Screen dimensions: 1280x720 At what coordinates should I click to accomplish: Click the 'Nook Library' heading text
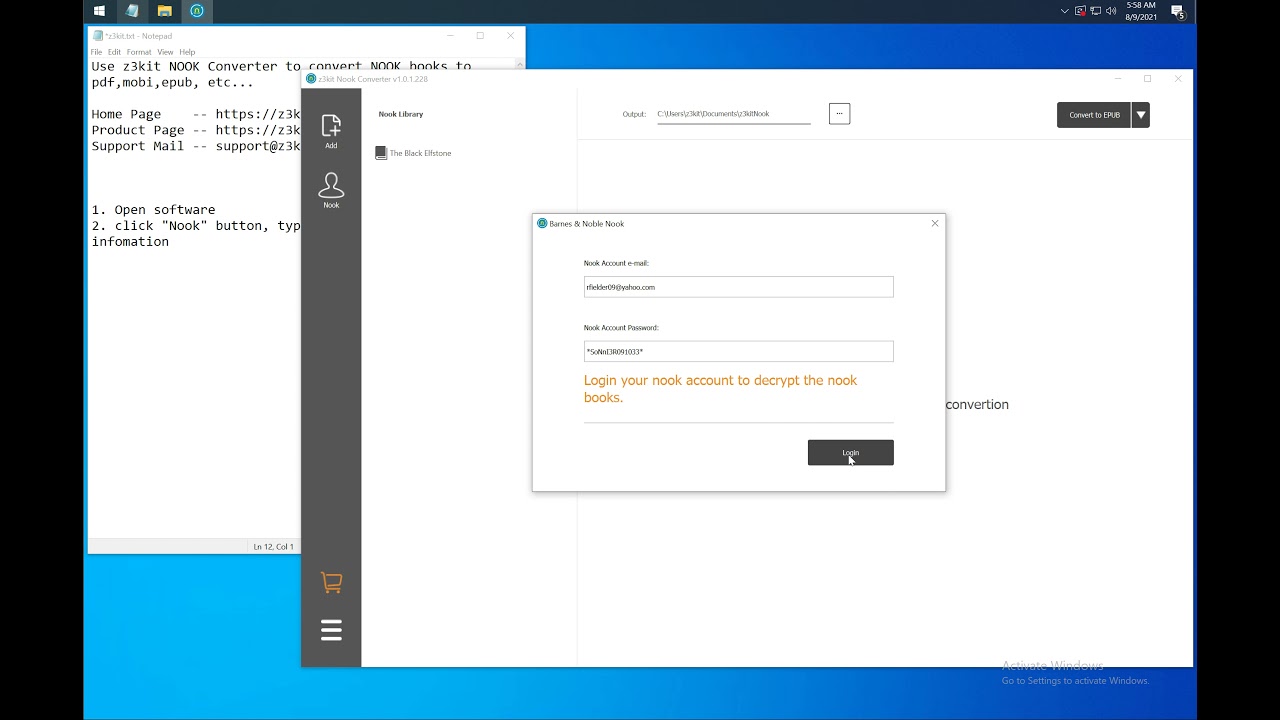pyautogui.click(x=401, y=114)
